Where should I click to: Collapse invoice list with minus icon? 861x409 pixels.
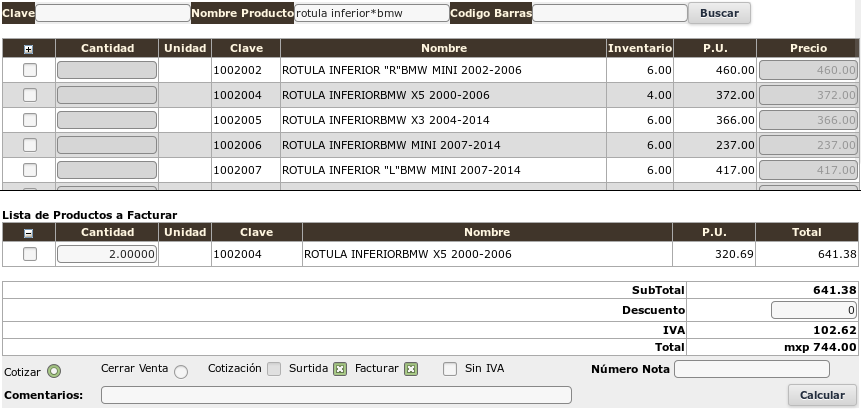coord(29,233)
